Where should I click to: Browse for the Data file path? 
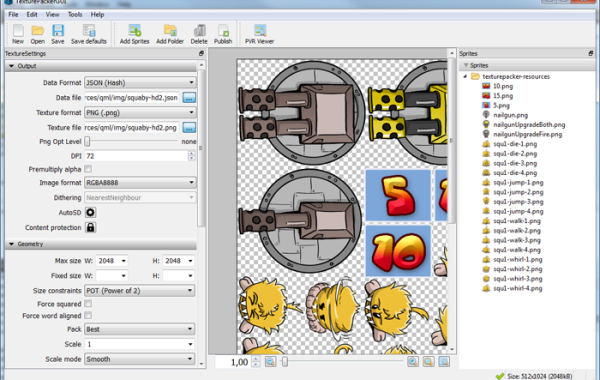[189, 98]
